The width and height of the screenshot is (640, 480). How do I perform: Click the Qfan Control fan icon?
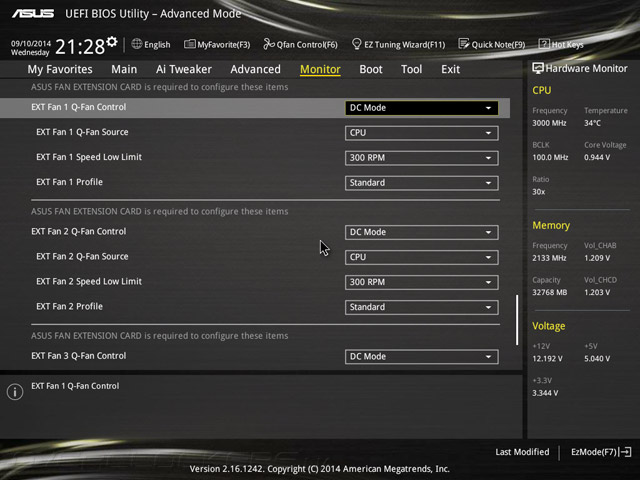268,44
